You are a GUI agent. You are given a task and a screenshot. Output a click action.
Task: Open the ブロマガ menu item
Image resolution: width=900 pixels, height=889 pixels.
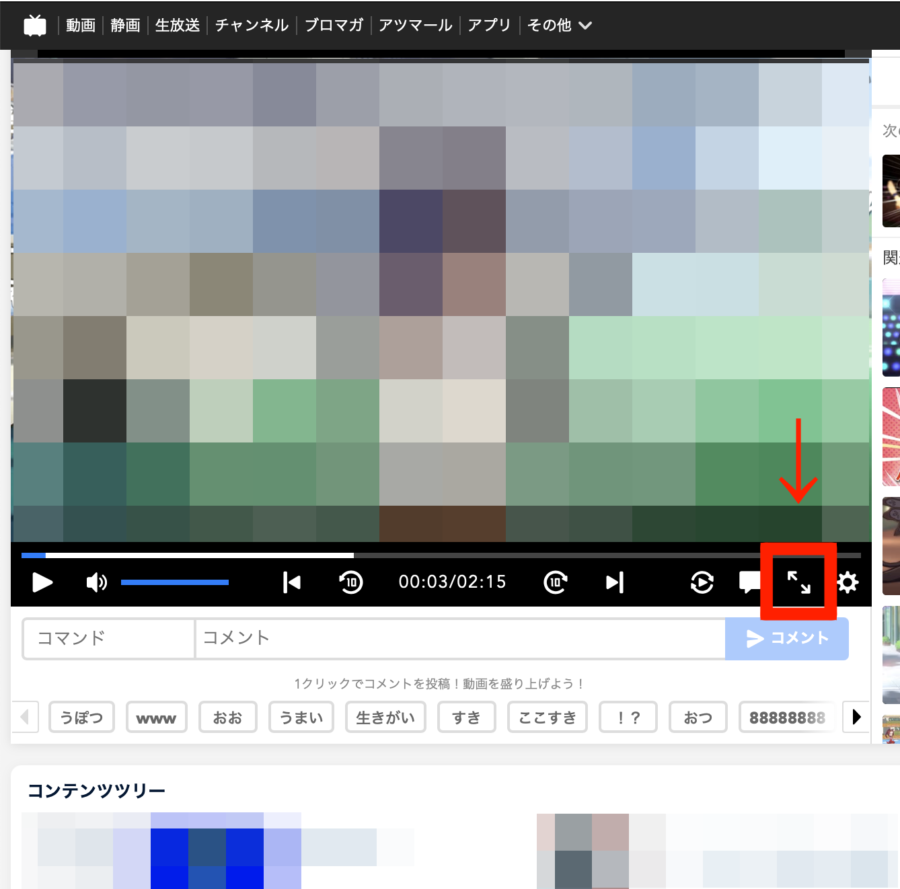[x=333, y=25]
